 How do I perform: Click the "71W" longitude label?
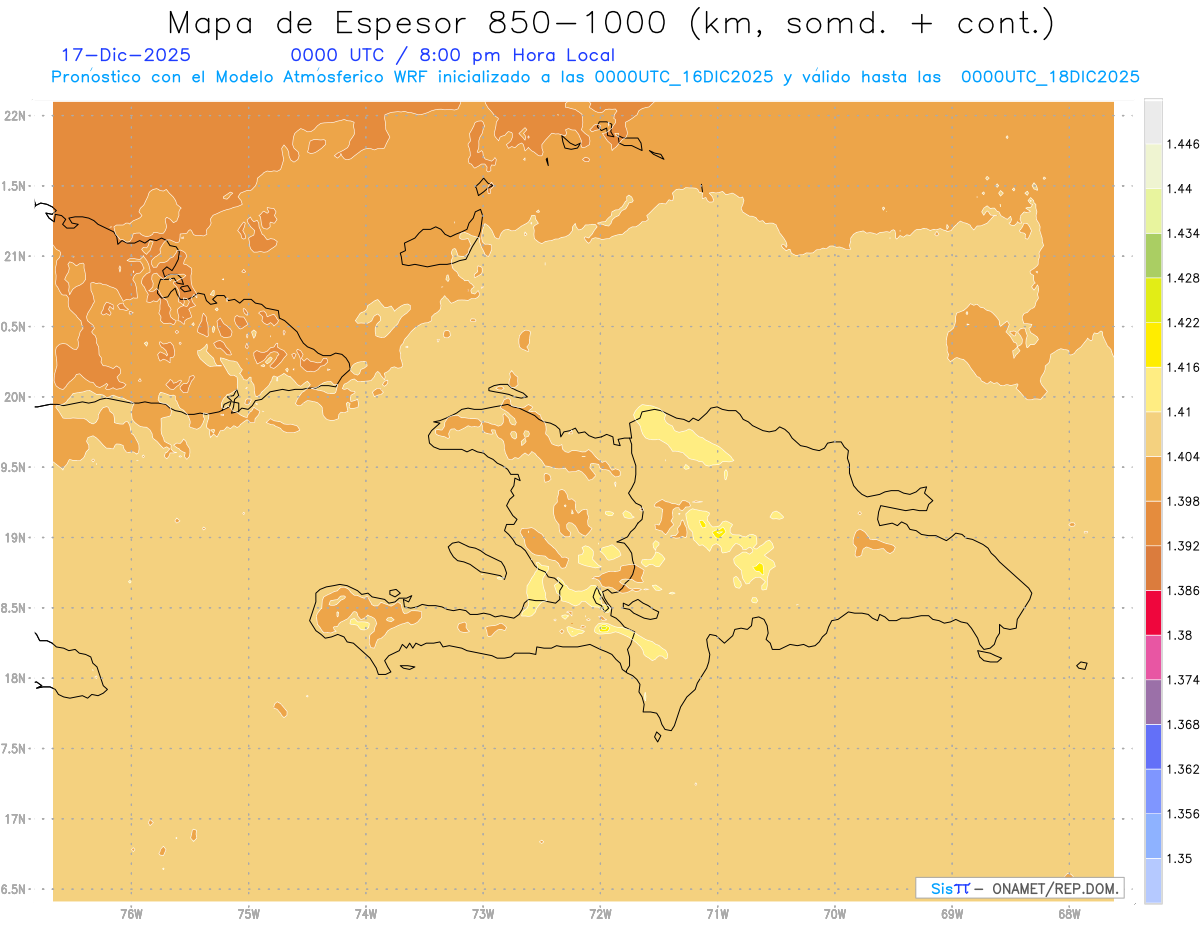pos(717,914)
